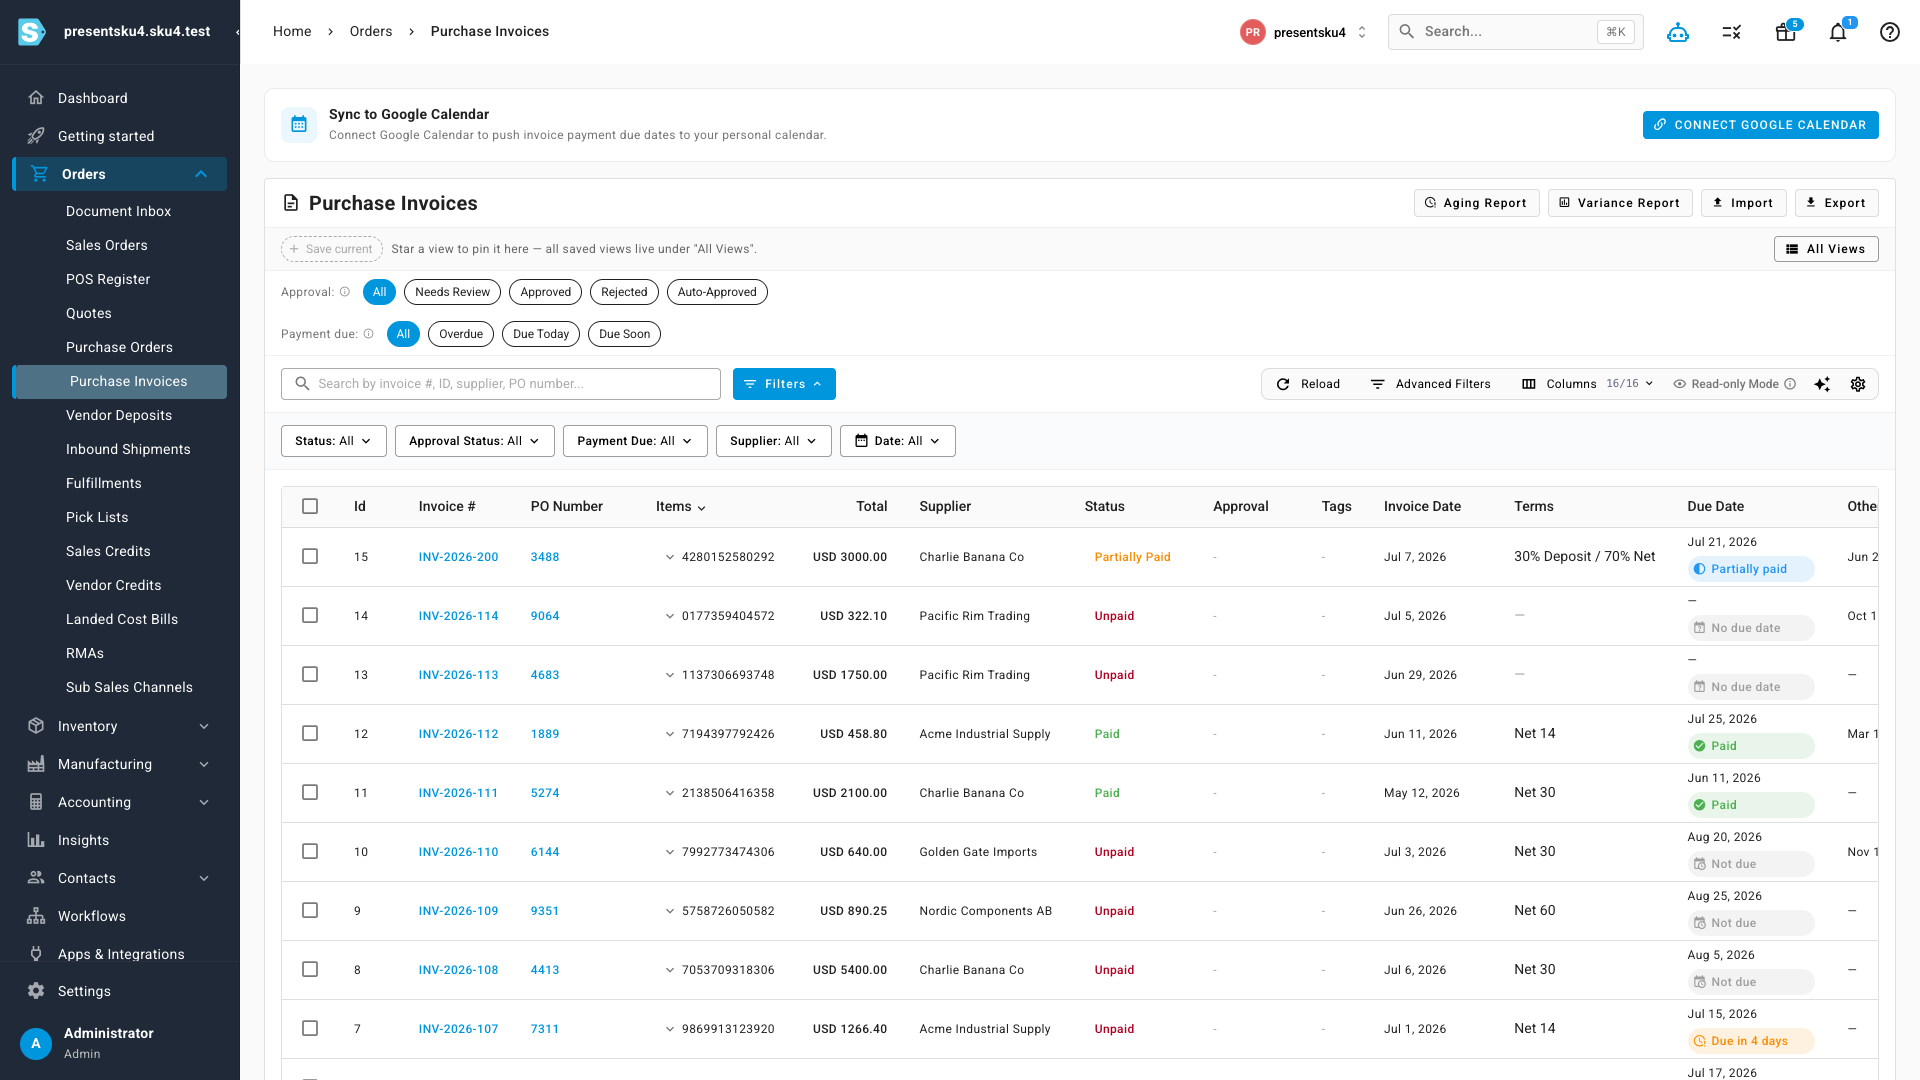Open the Date: All dropdown
This screenshot has width=1920, height=1080.
pos(898,441)
